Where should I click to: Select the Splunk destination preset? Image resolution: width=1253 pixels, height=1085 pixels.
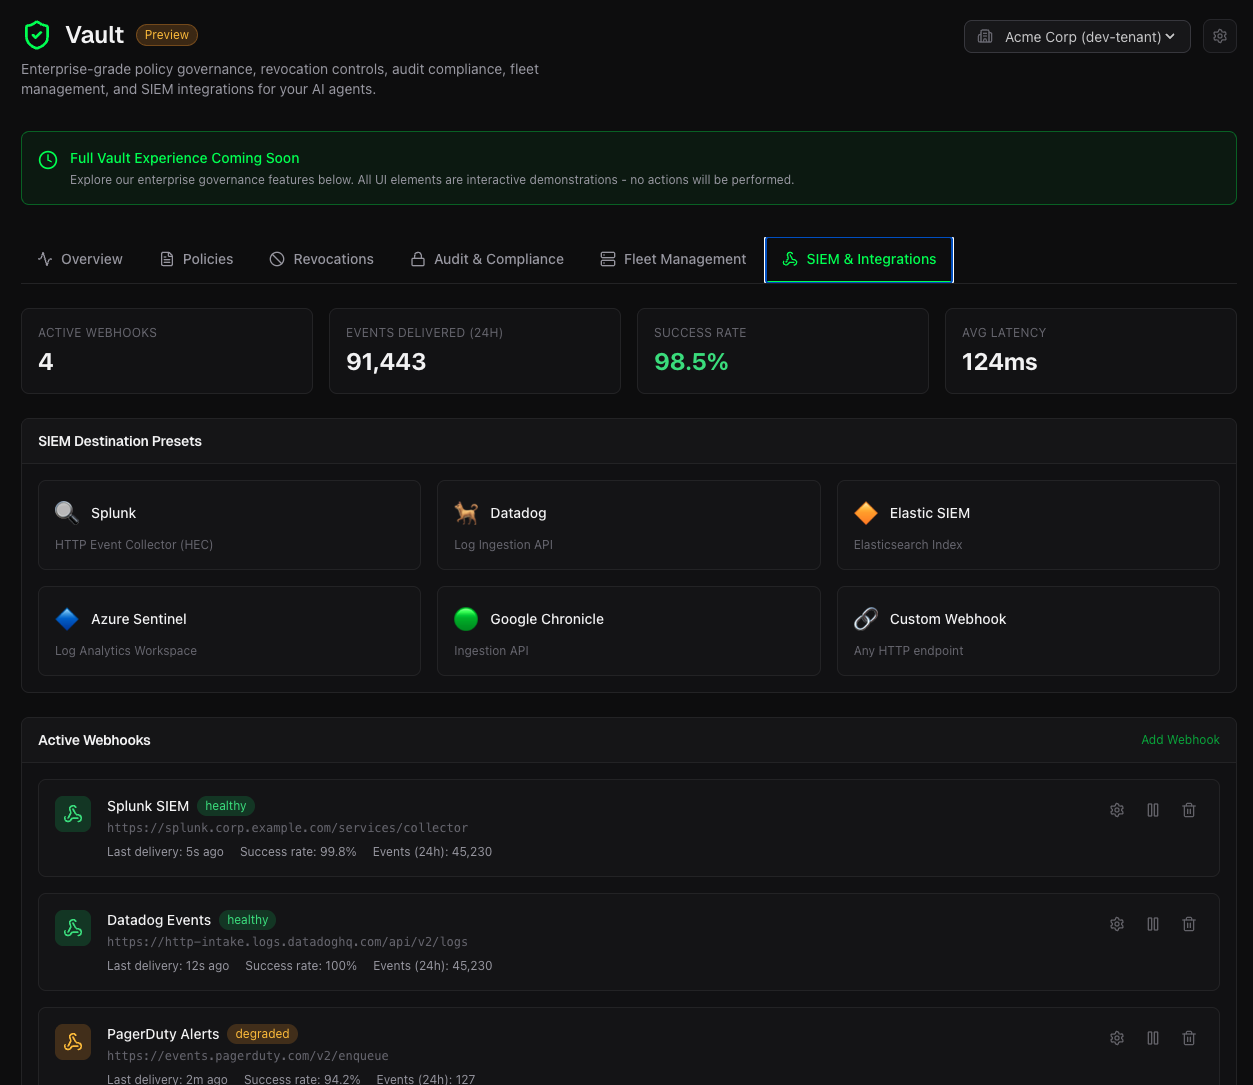(x=229, y=525)
